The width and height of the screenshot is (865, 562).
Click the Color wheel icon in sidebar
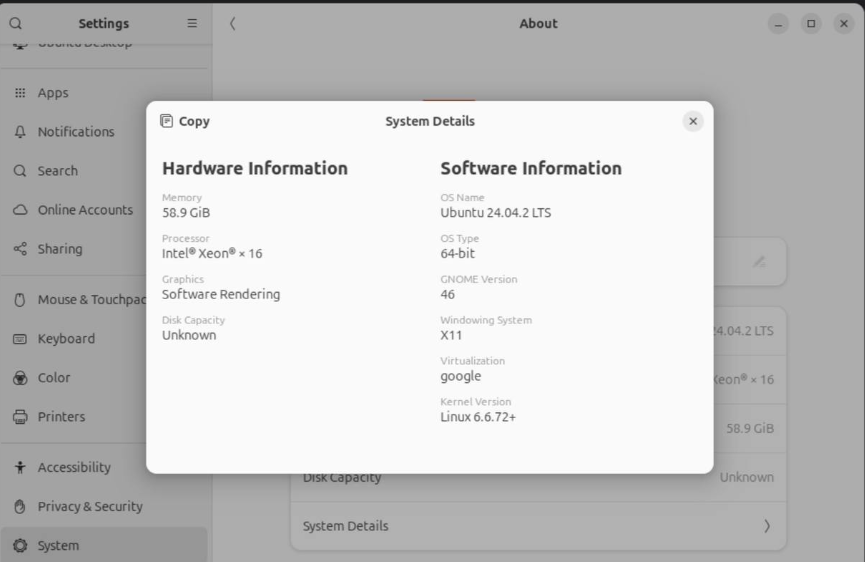(x=20, y=378)
